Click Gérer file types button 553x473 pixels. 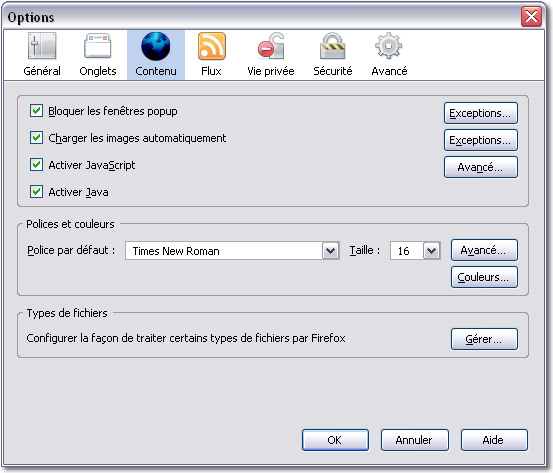click(484, 339)
